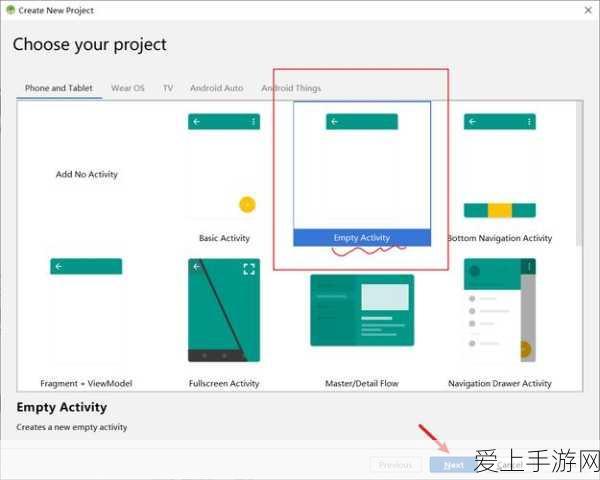Choose the Fragment + ViewModel thumbnail

[86, 310]
